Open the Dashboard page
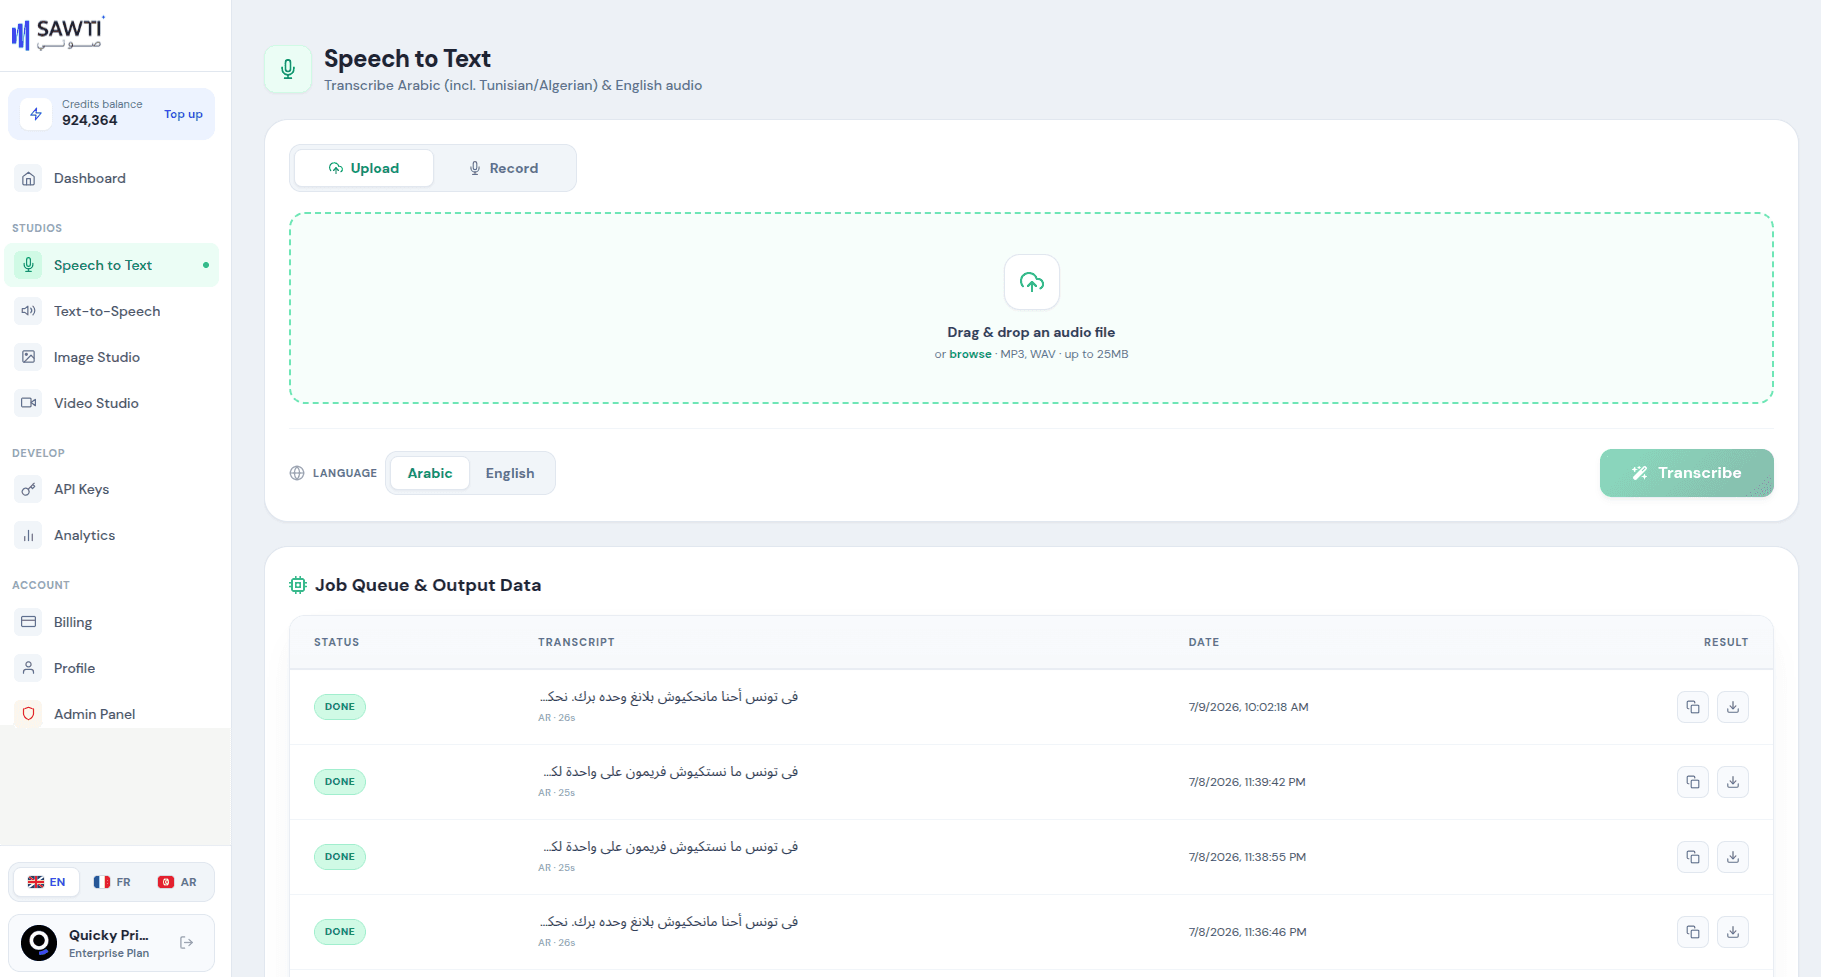 coord(111,178)
